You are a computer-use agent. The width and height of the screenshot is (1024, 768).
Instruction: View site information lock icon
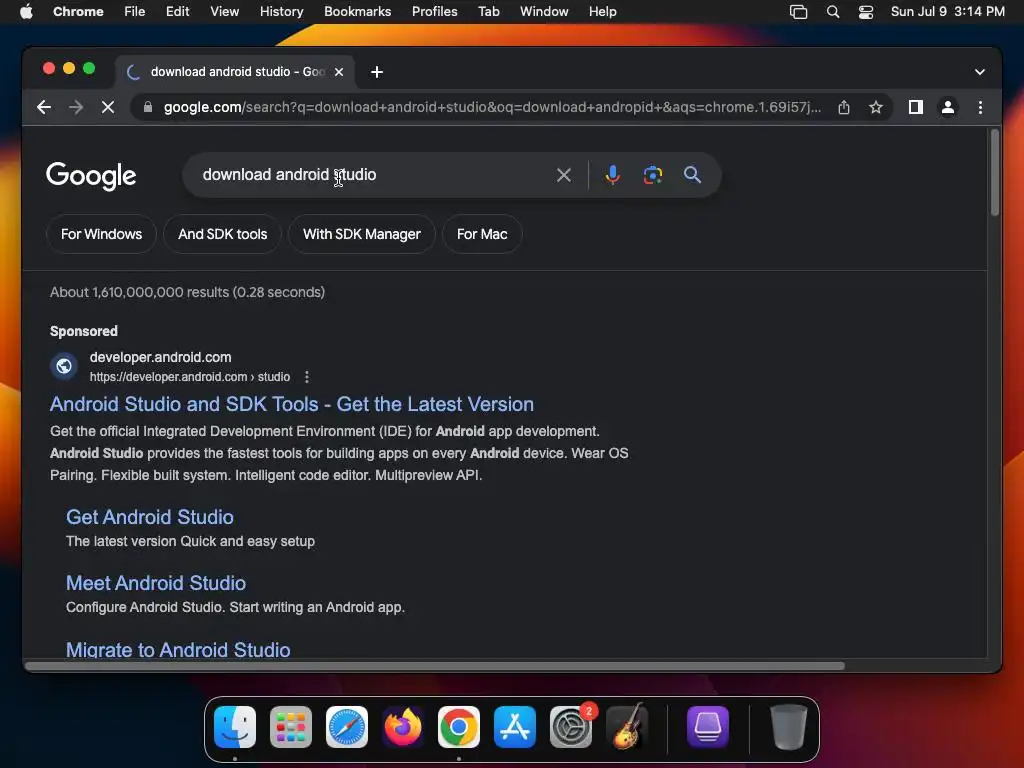pos(148,107)
